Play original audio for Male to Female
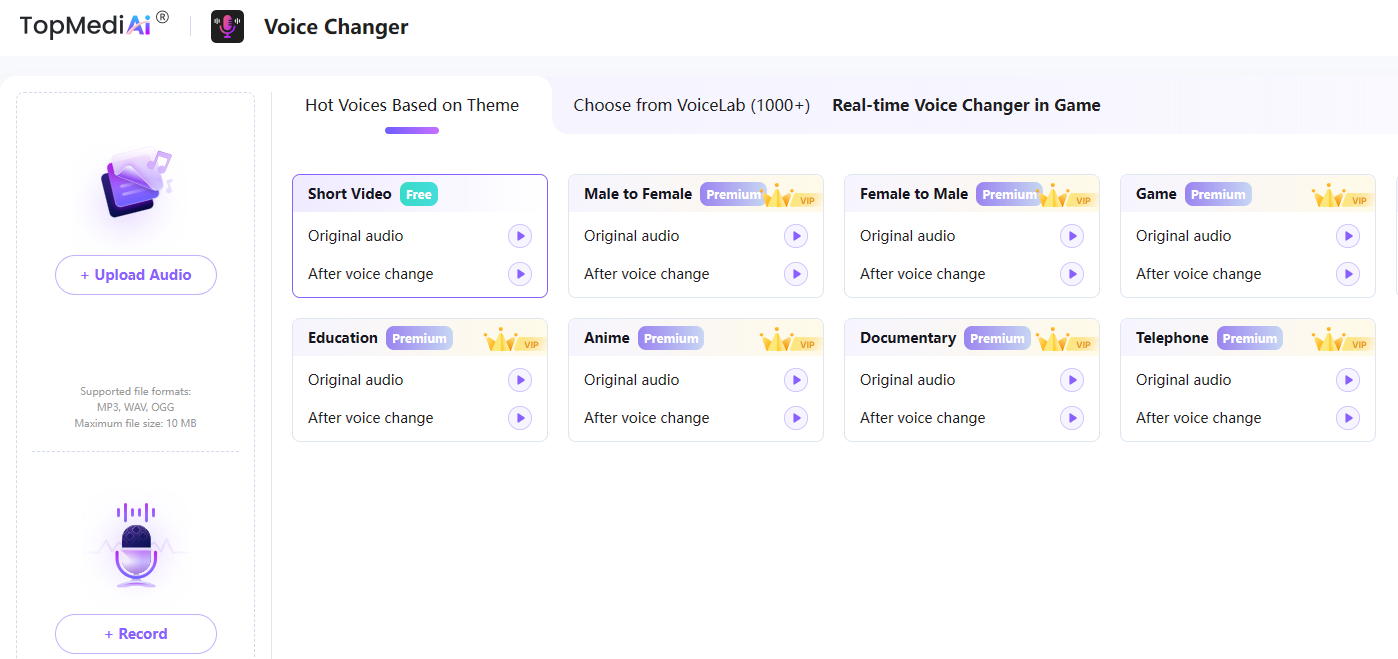The height and width of the screenshot is (659, 1398). tap(795, 236)
